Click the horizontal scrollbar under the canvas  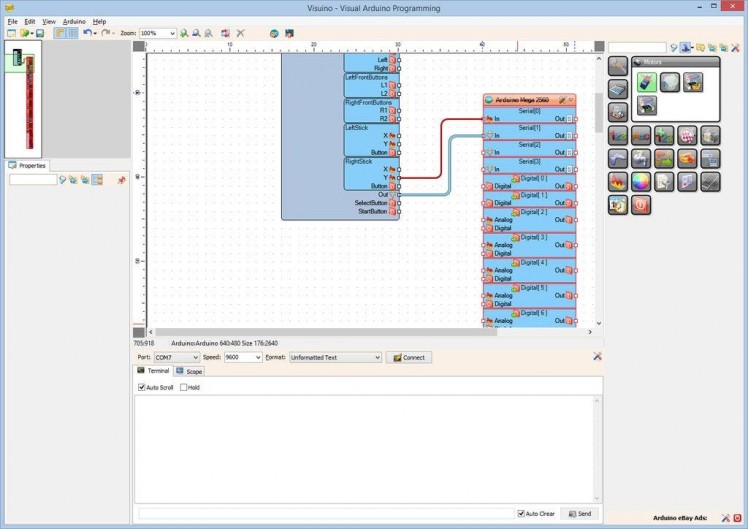pos(370,332)
